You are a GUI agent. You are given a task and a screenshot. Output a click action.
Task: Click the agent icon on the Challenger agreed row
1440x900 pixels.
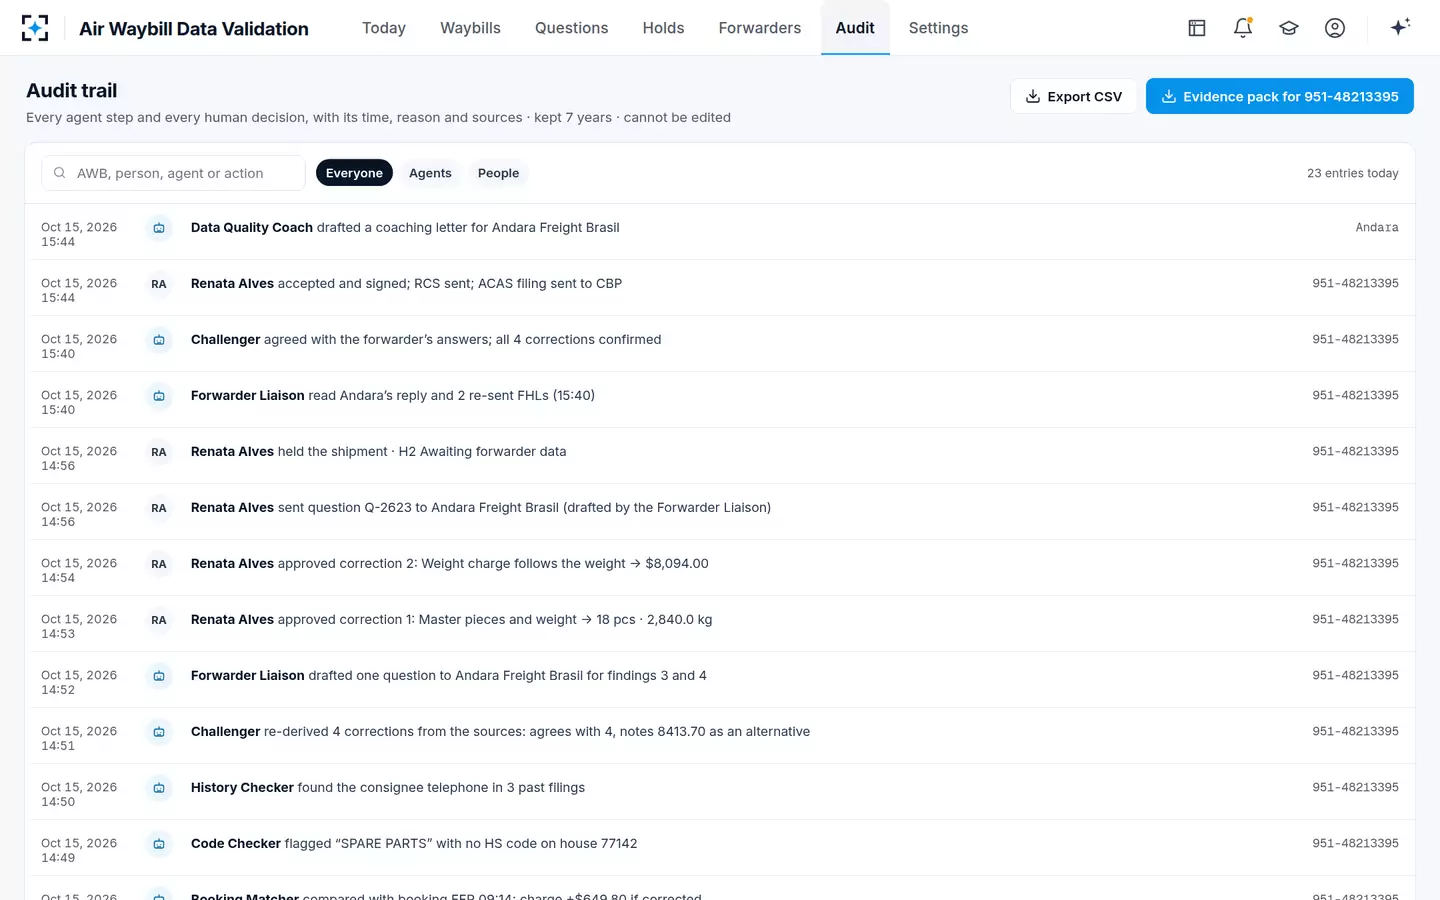pos(159,340)
